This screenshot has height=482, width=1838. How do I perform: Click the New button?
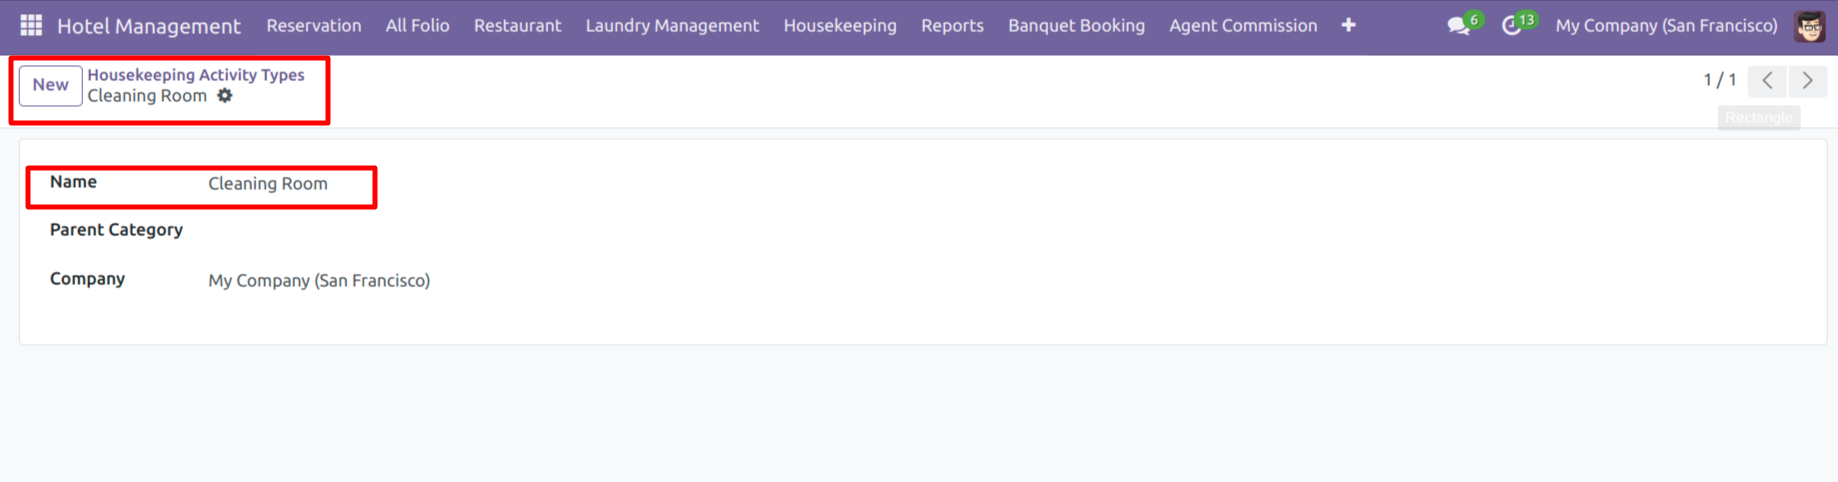(50, 86)
